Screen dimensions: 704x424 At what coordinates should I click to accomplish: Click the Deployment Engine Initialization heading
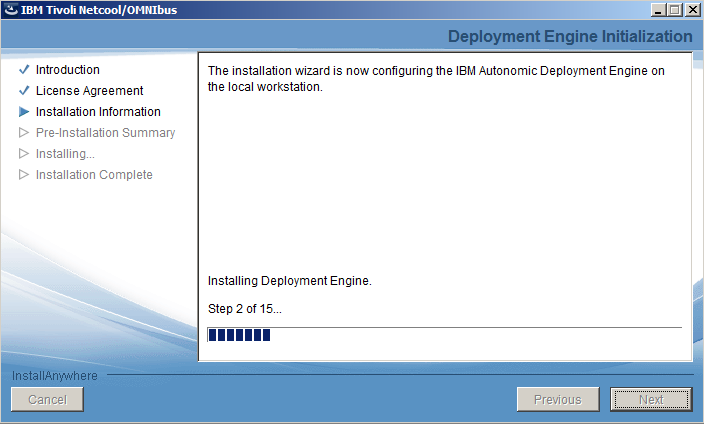(570, 36)
